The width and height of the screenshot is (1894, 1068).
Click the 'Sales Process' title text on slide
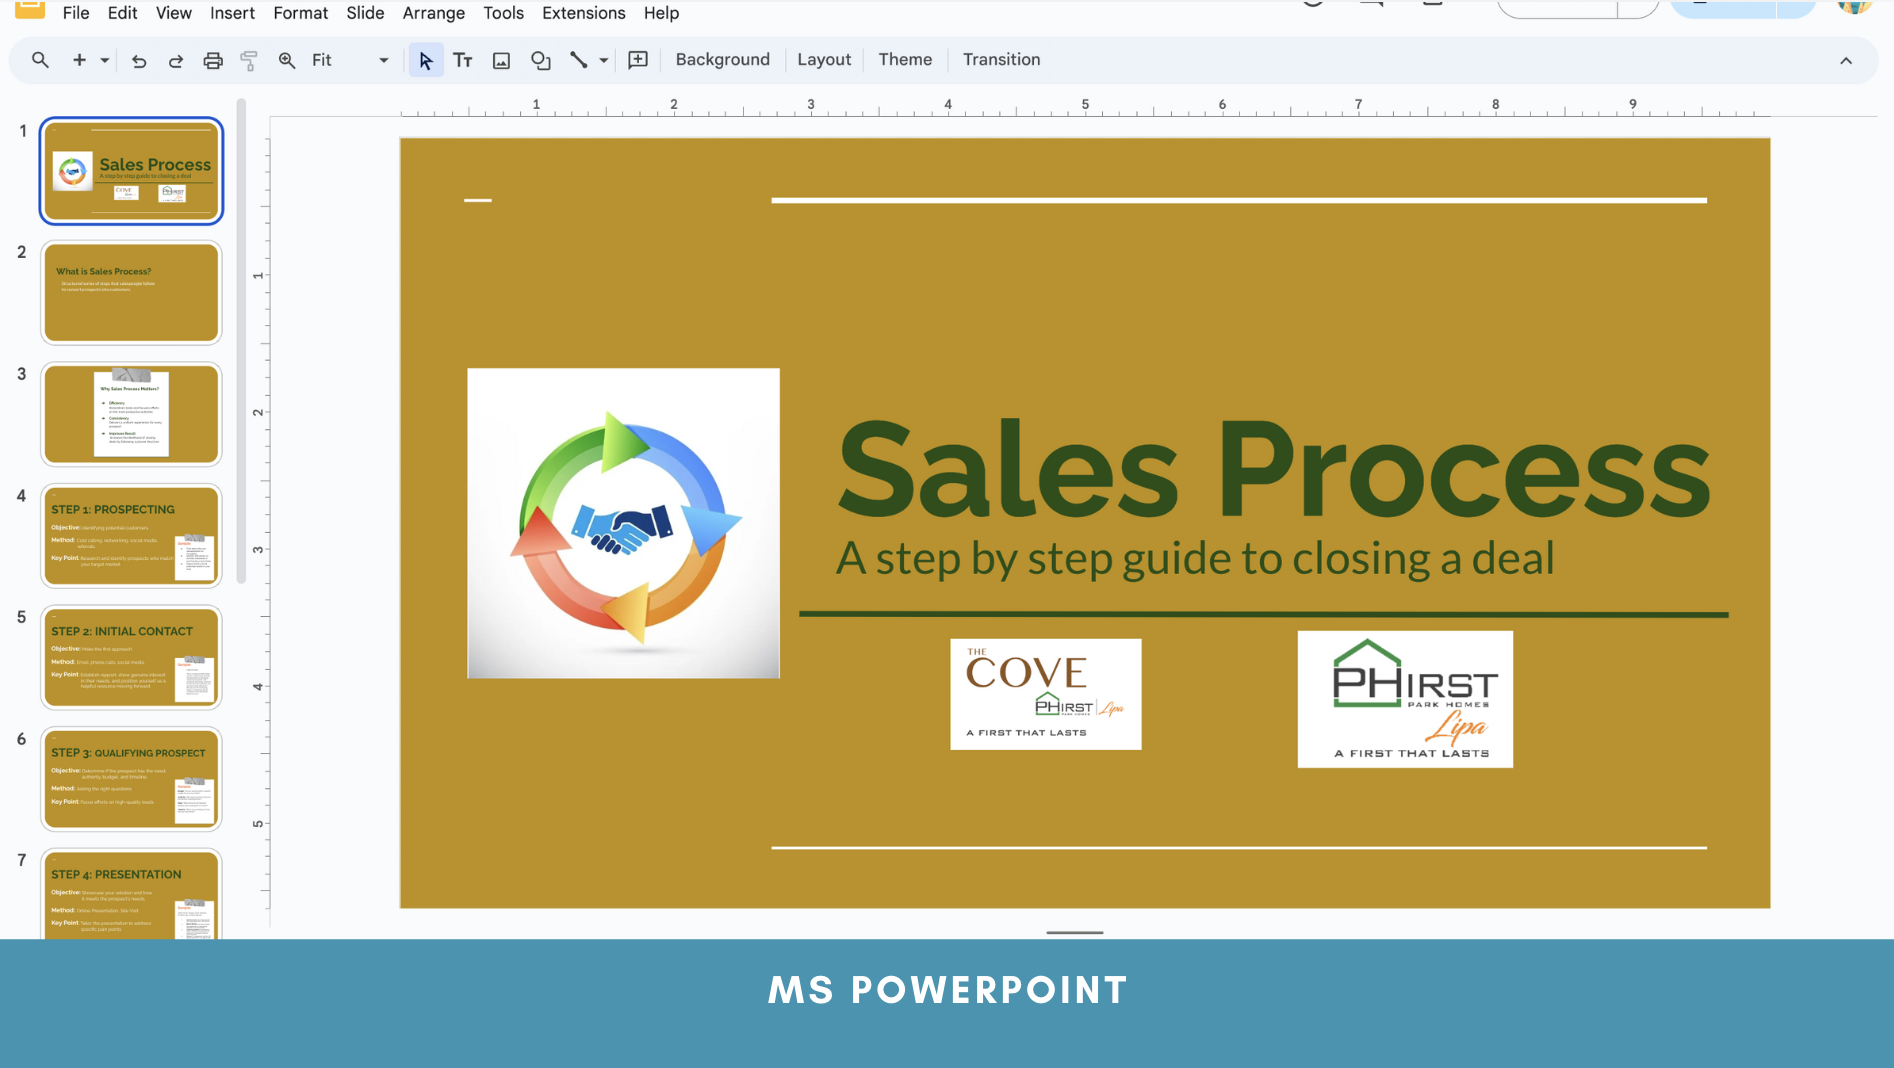point(1273,468)
